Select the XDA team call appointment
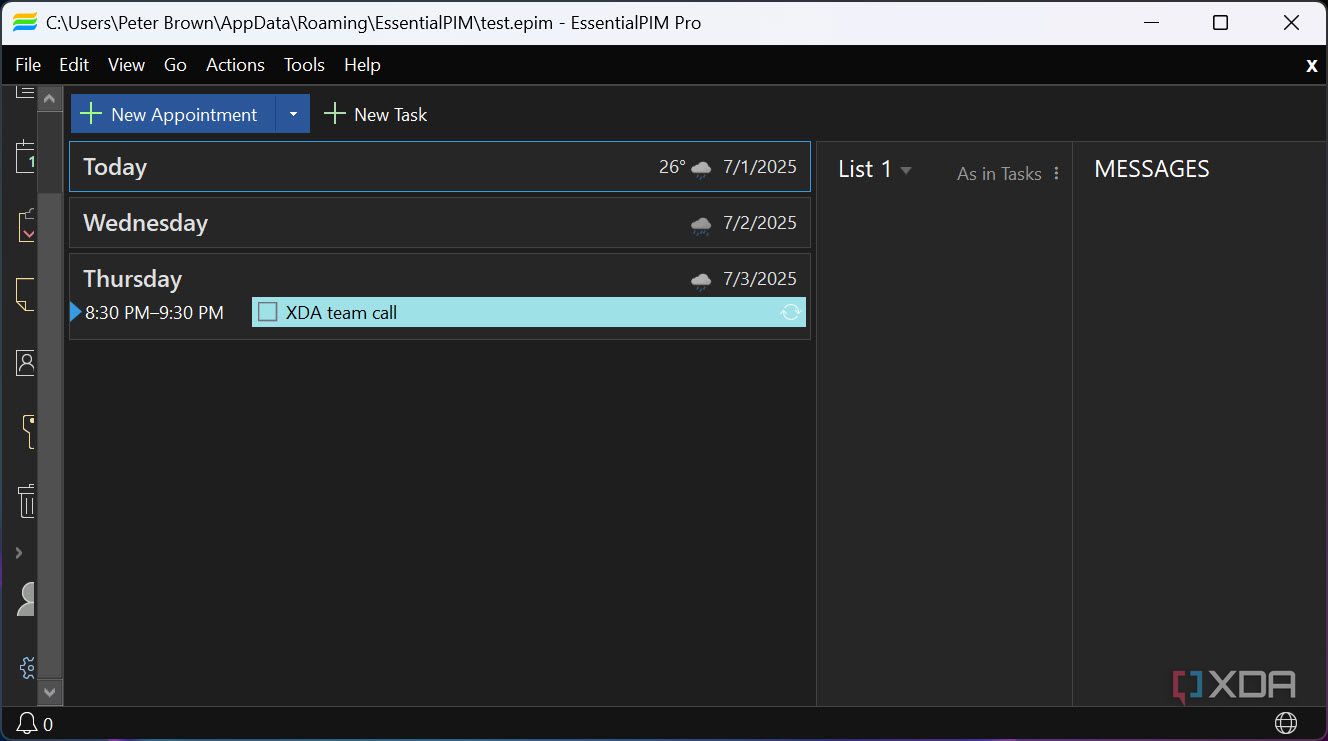The image size is (1328, 741). click(529, 312)
